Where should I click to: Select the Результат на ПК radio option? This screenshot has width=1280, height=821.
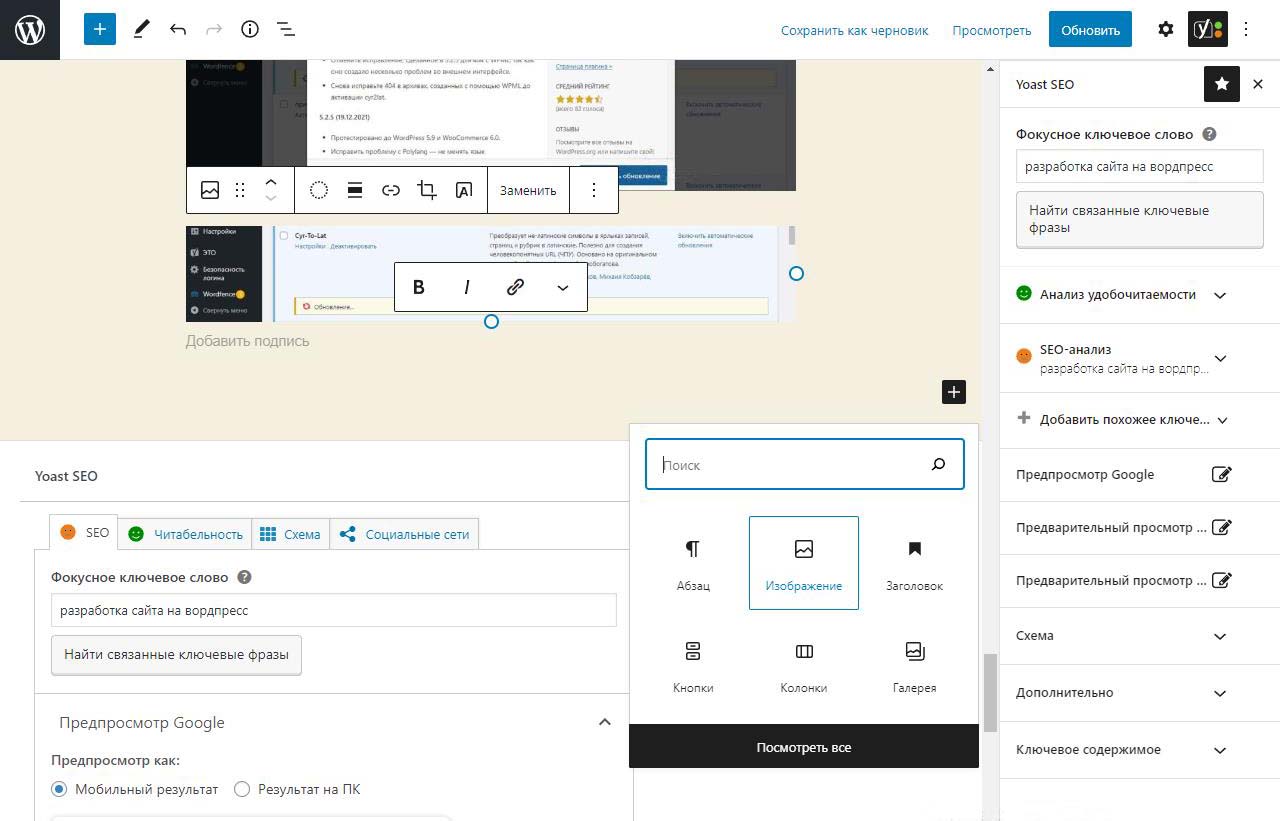pos(242,789)
